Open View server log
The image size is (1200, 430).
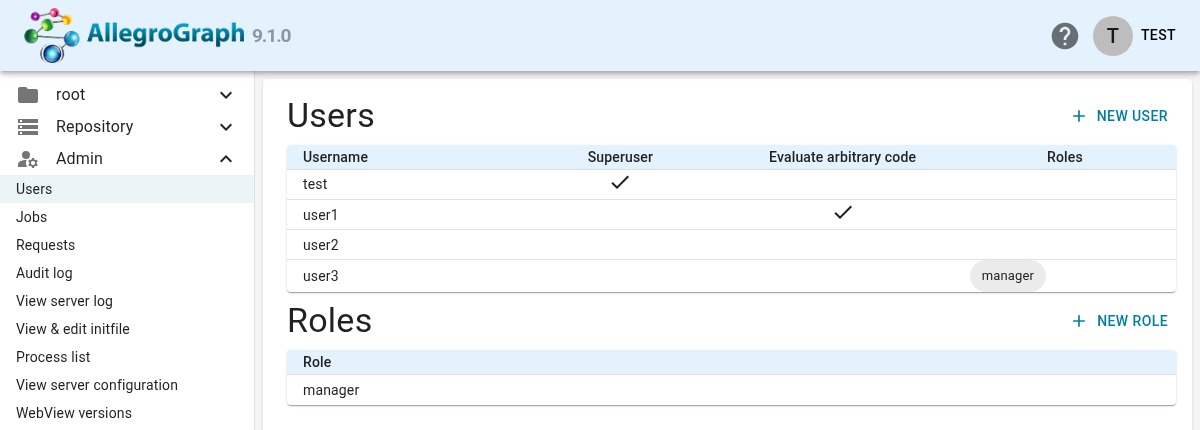click(127, 301)
